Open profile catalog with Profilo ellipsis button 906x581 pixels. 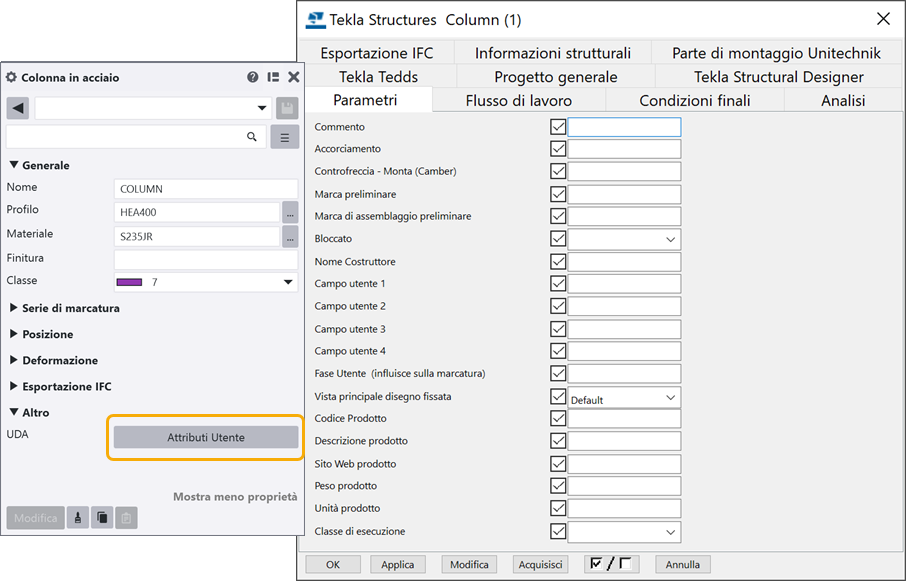(290, 212)
